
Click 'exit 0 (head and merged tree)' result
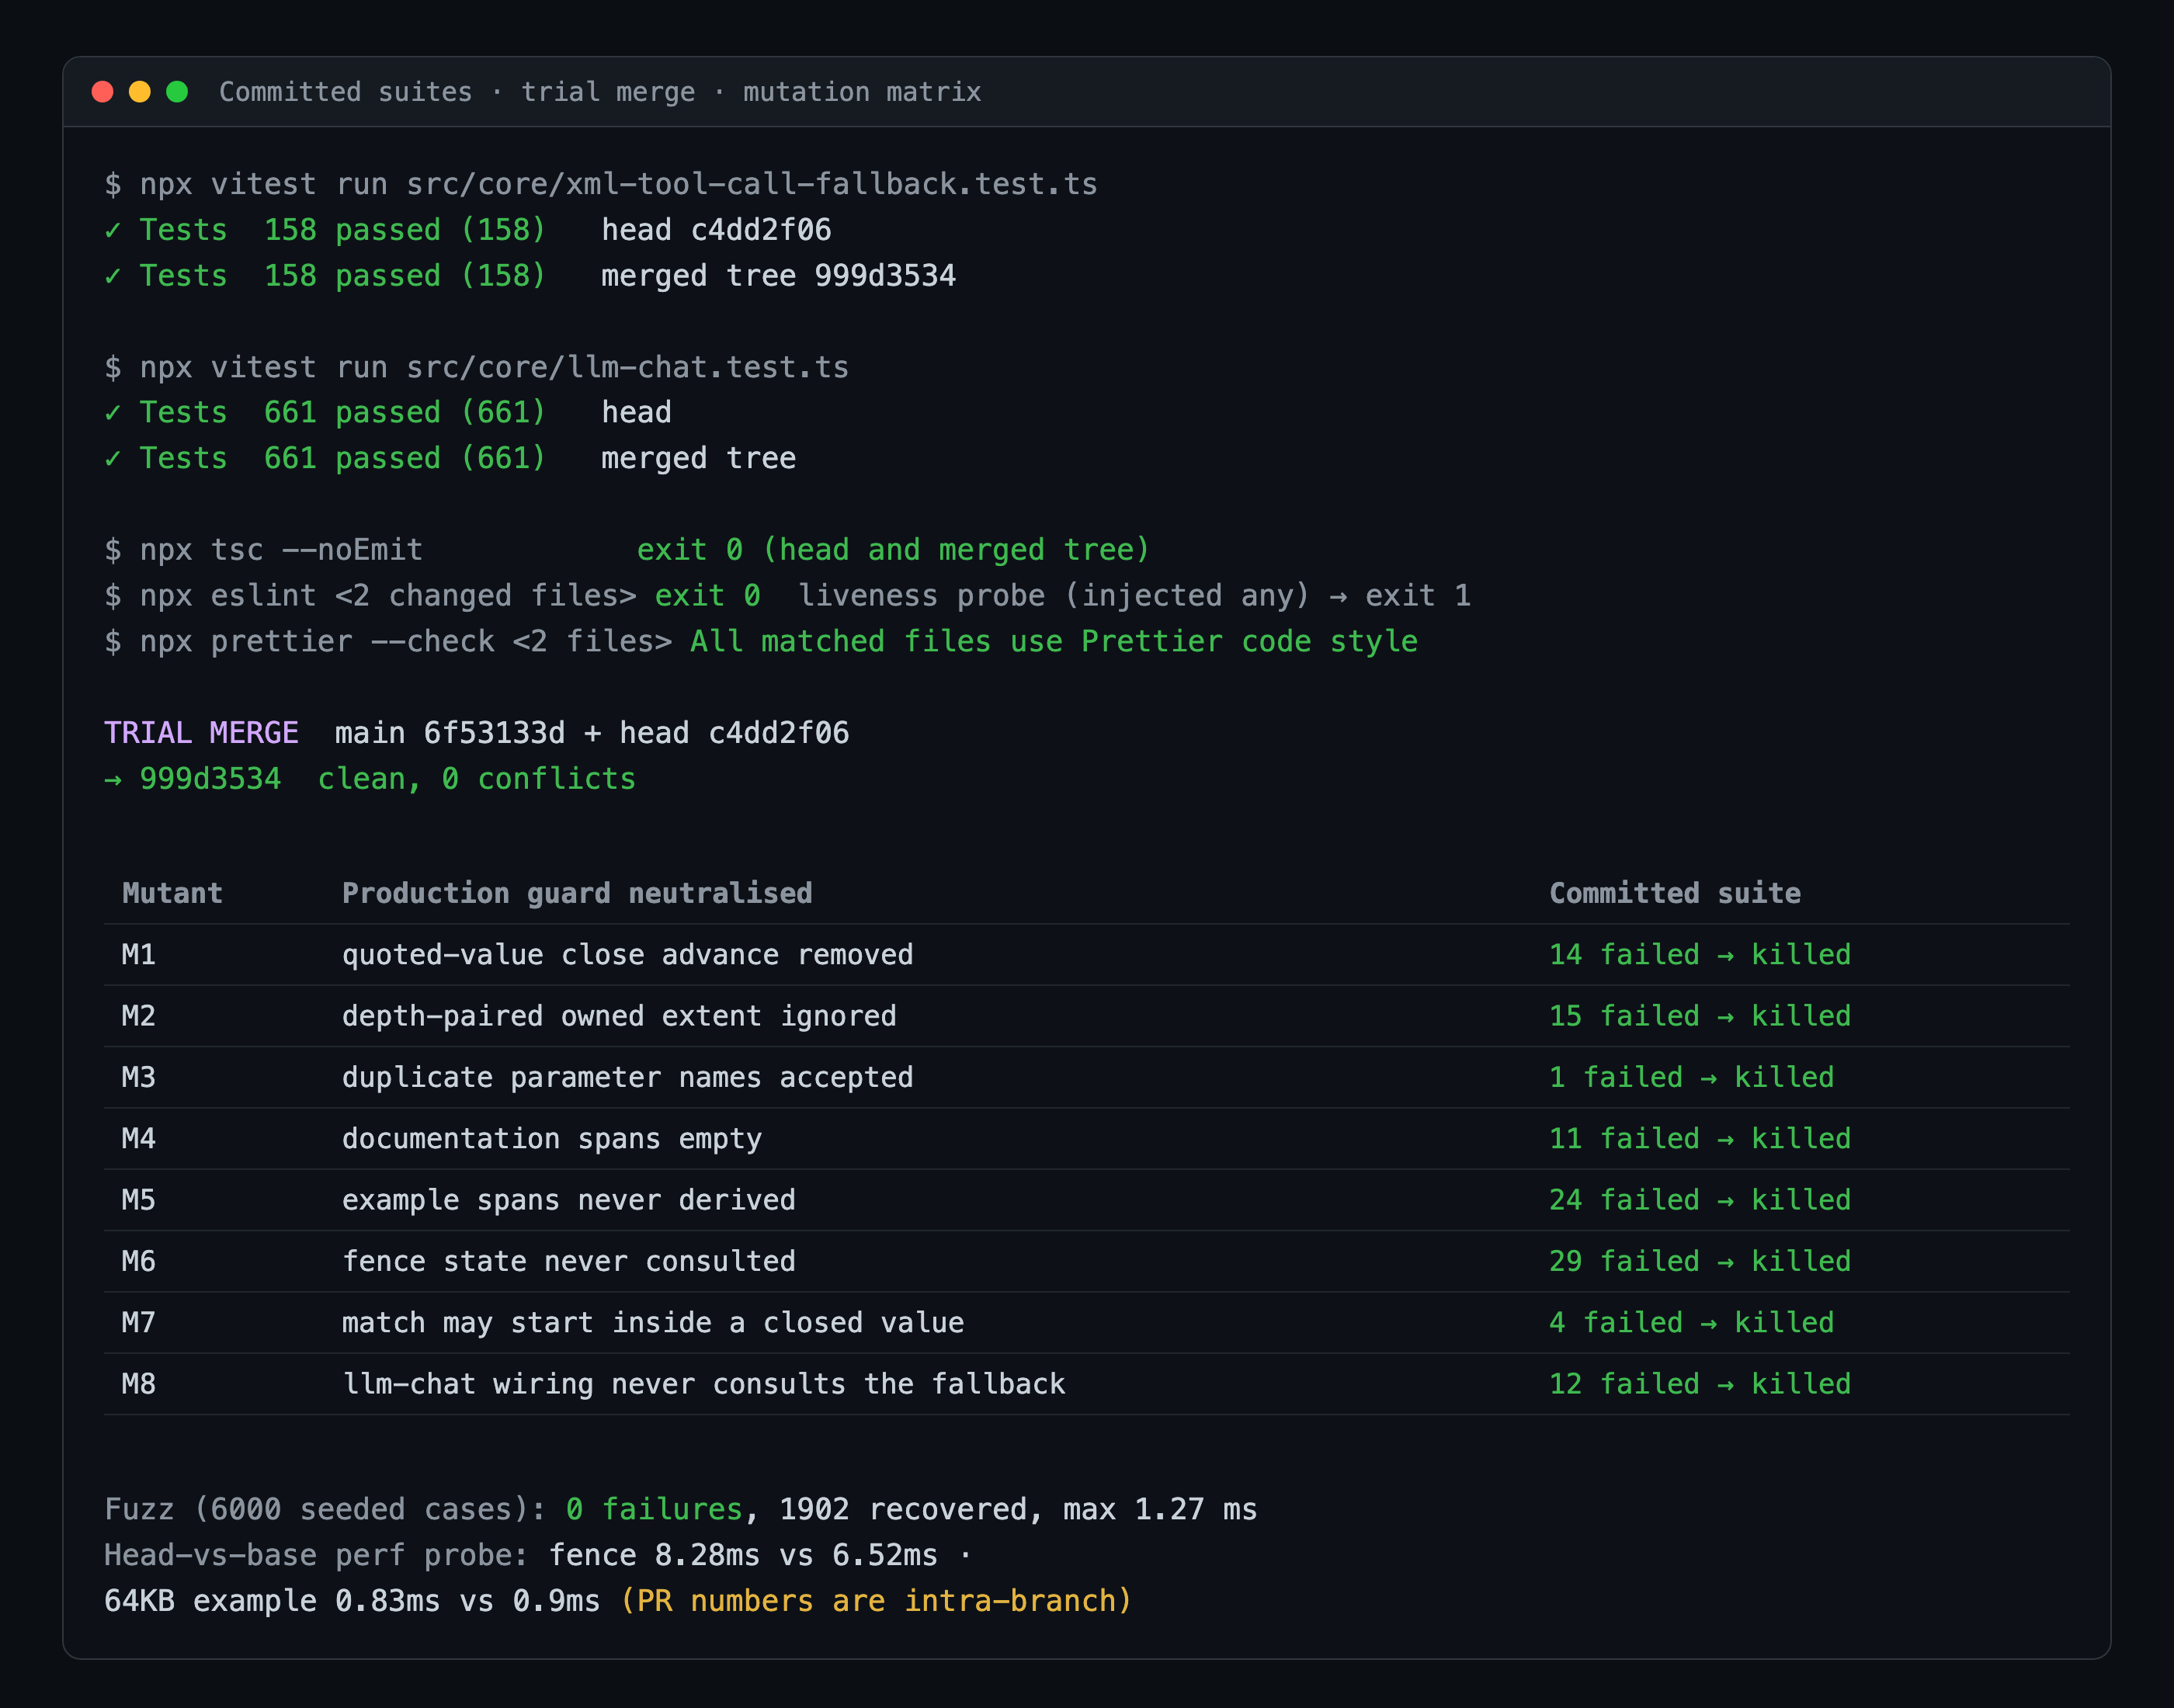pyautogui.click(x=894, y=550)
